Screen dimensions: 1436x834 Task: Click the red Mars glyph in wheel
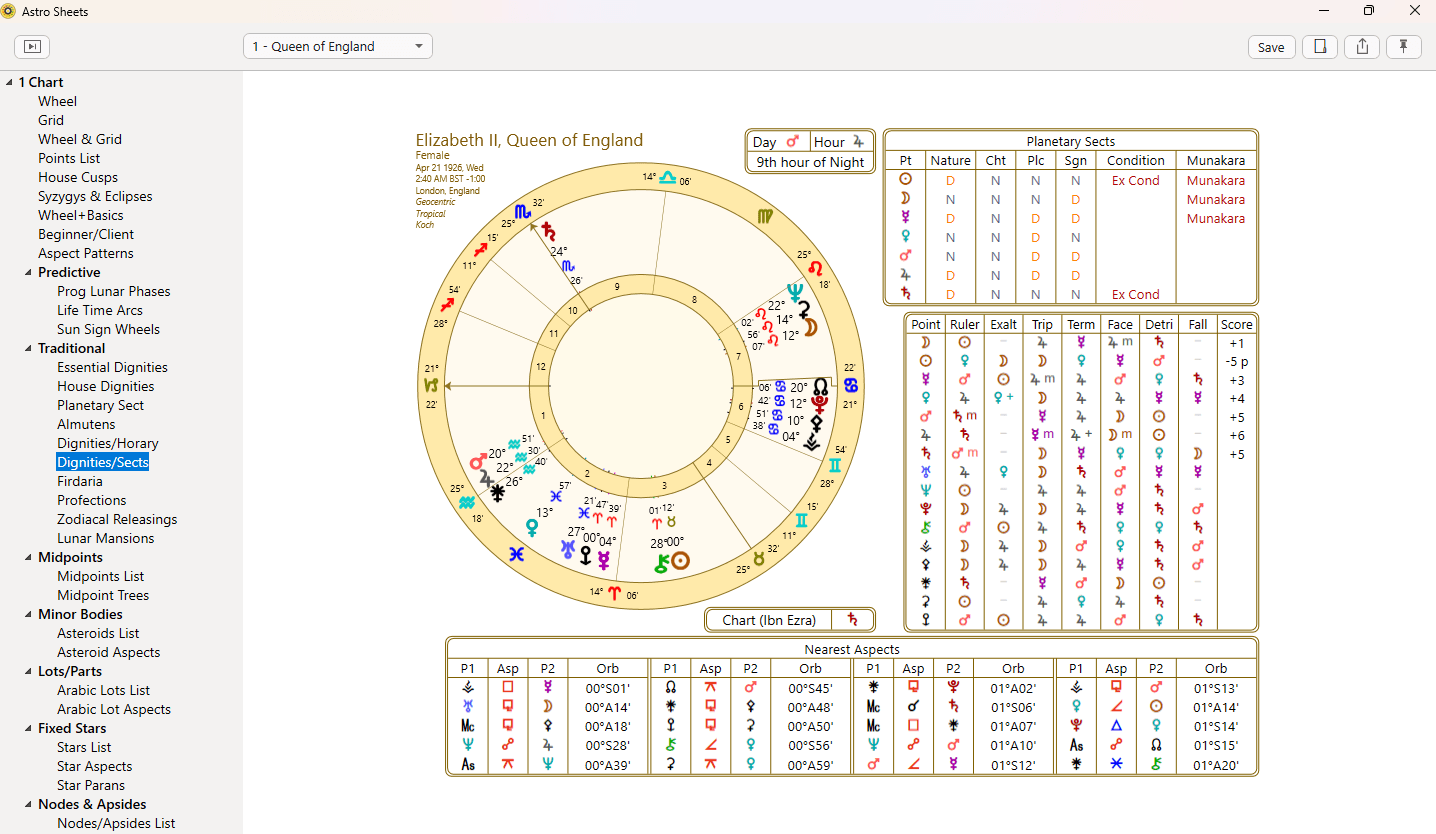tap(478, 463)
